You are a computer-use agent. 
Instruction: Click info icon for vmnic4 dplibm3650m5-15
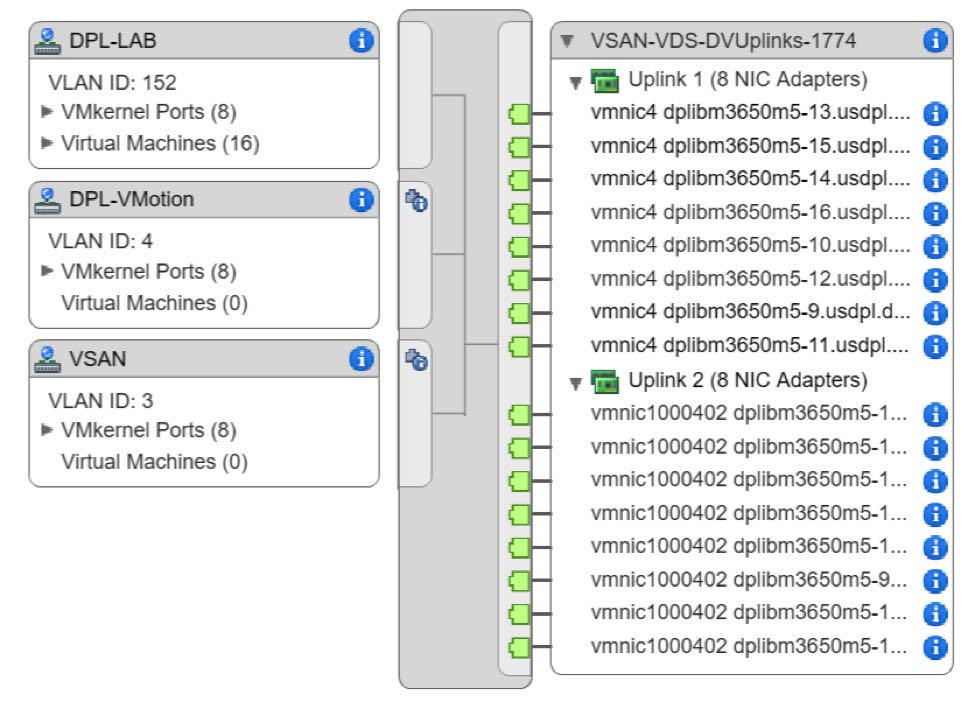(x=935, y=147)
